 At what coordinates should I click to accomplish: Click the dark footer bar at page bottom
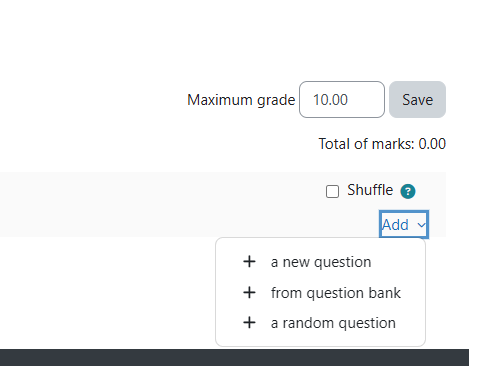(234, 358)
